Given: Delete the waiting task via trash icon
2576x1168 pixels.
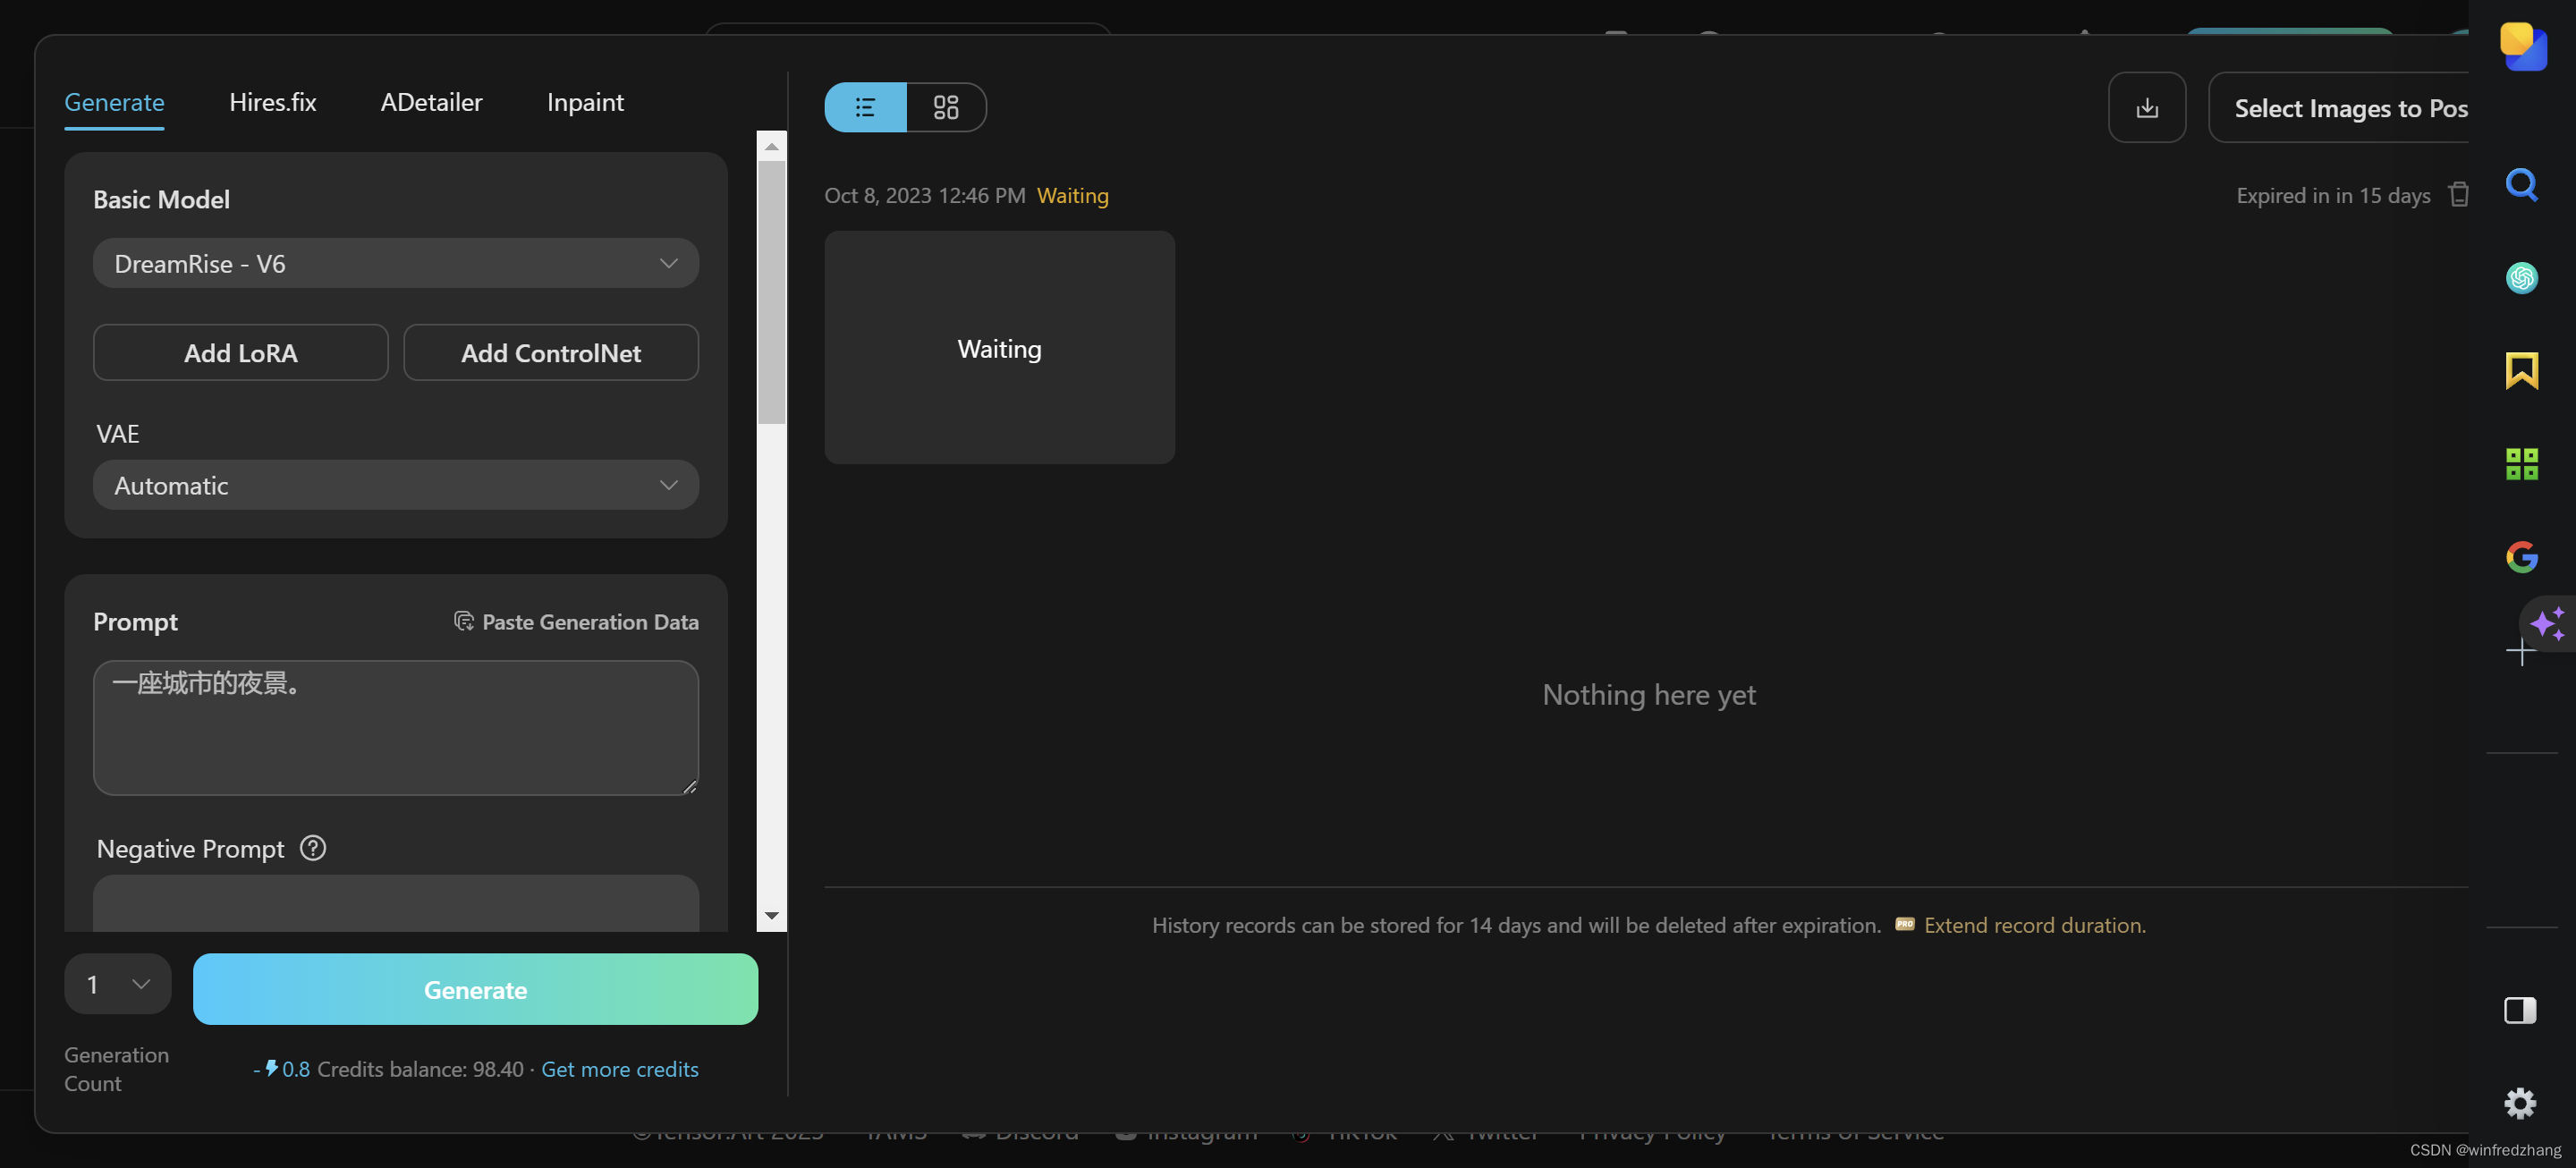Looking at the screenshot, I should (x=2458, y=194).
